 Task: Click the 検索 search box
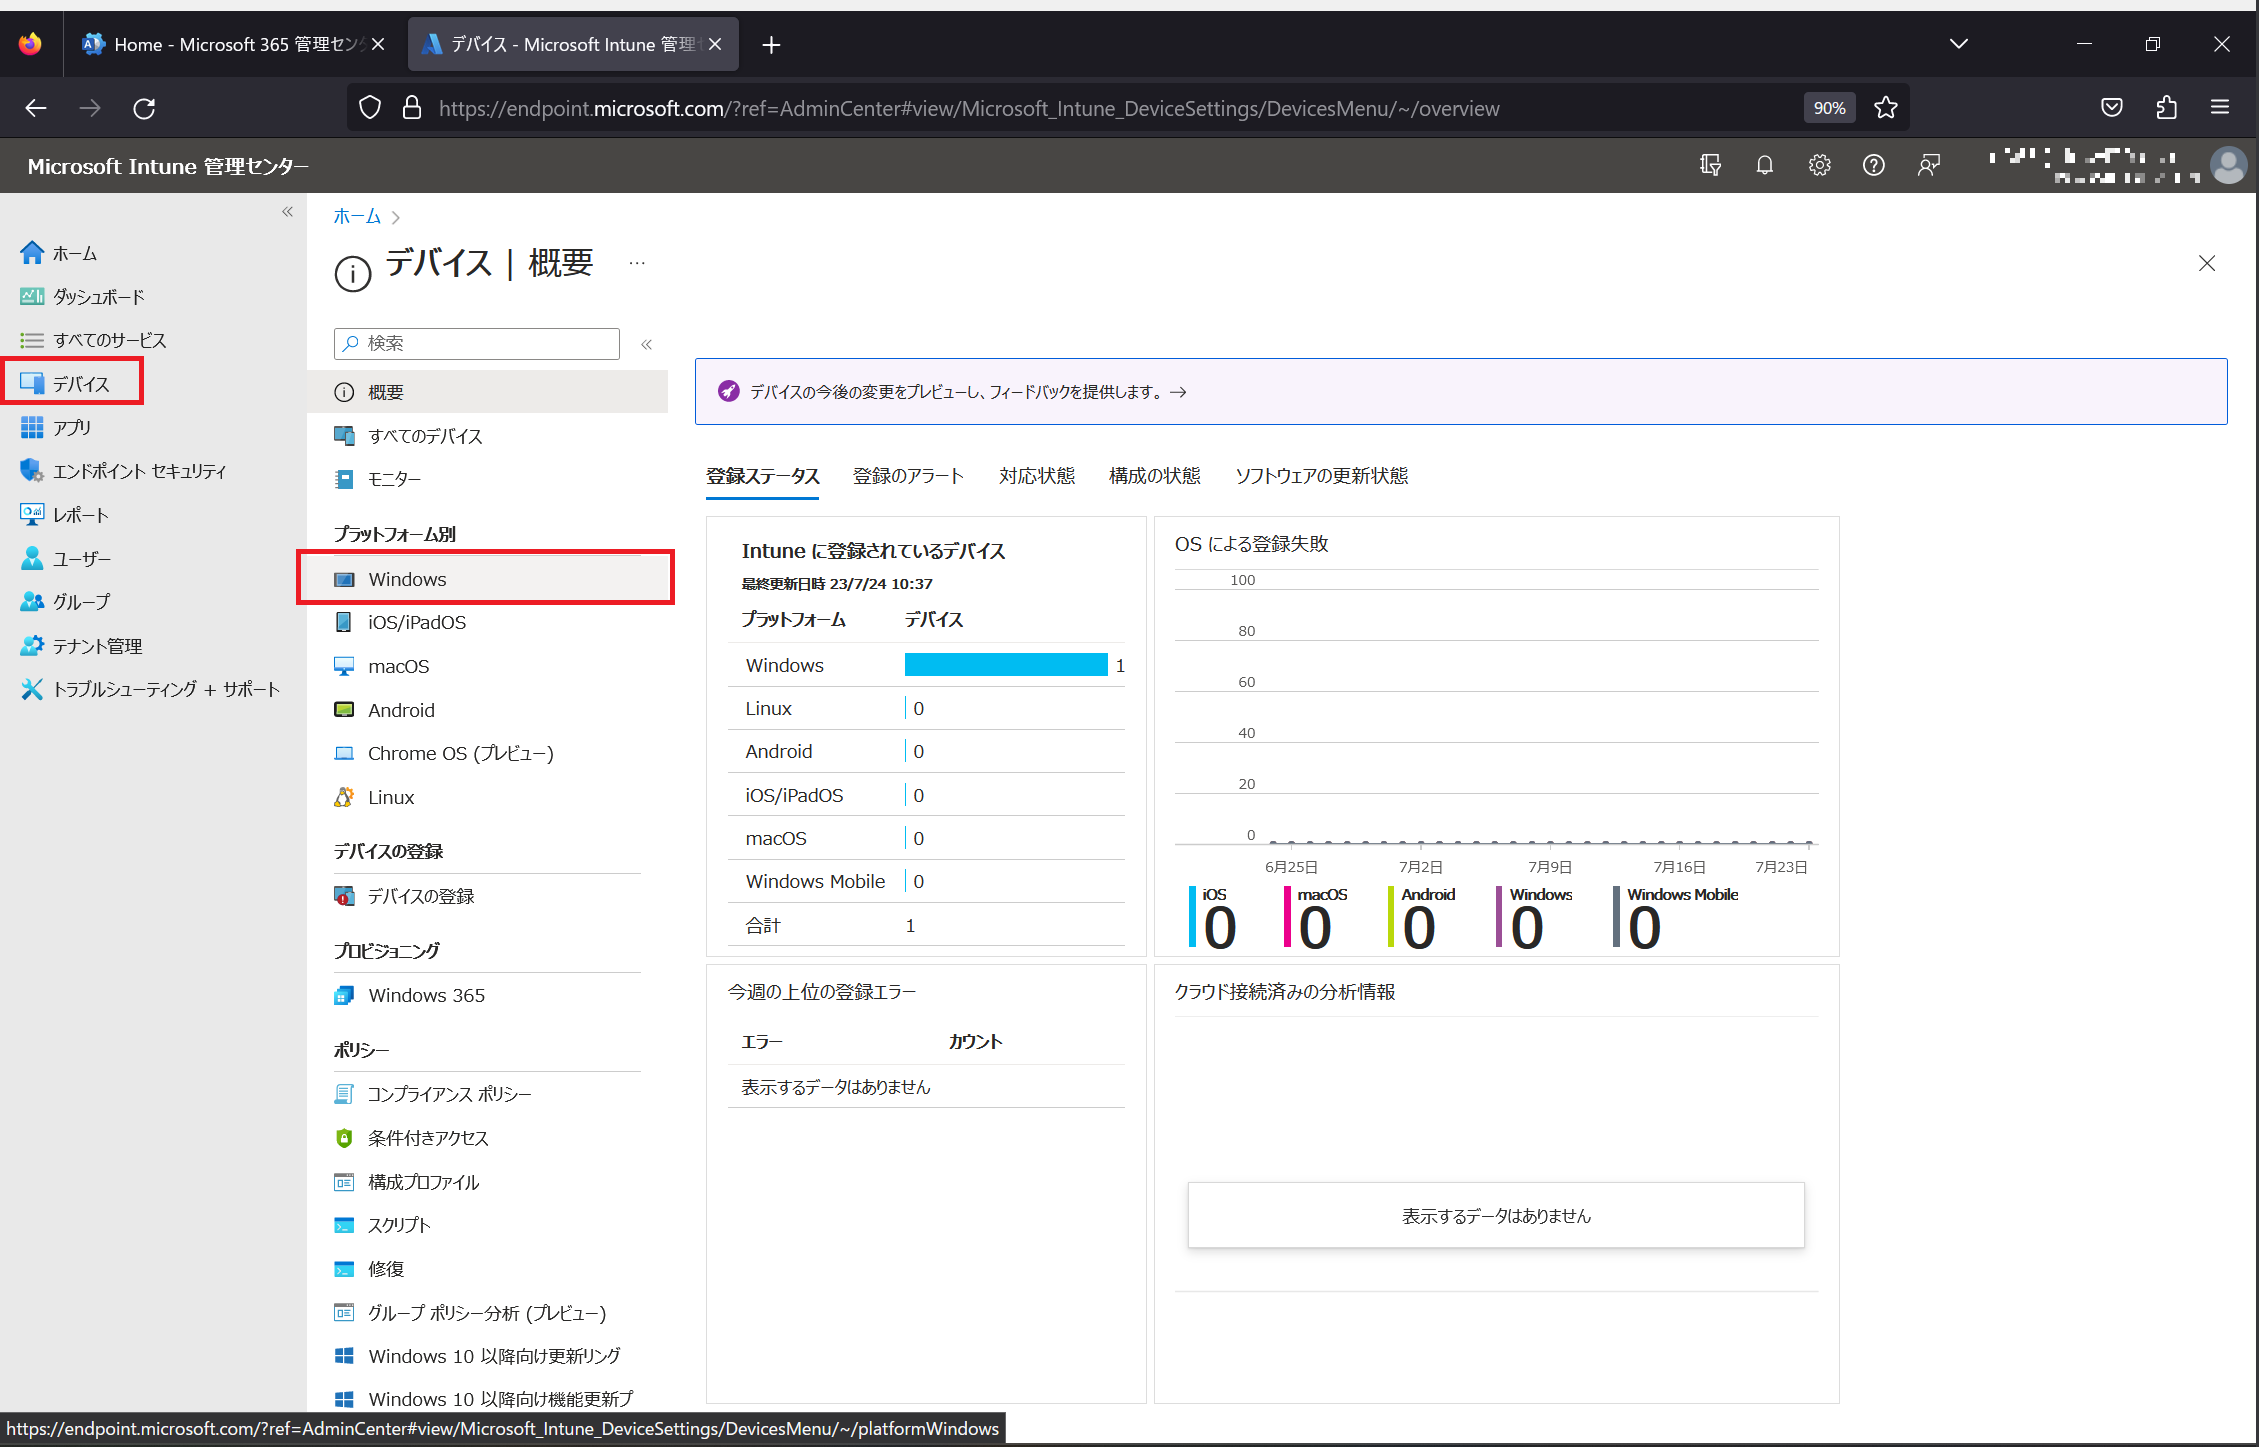point(477,344)
